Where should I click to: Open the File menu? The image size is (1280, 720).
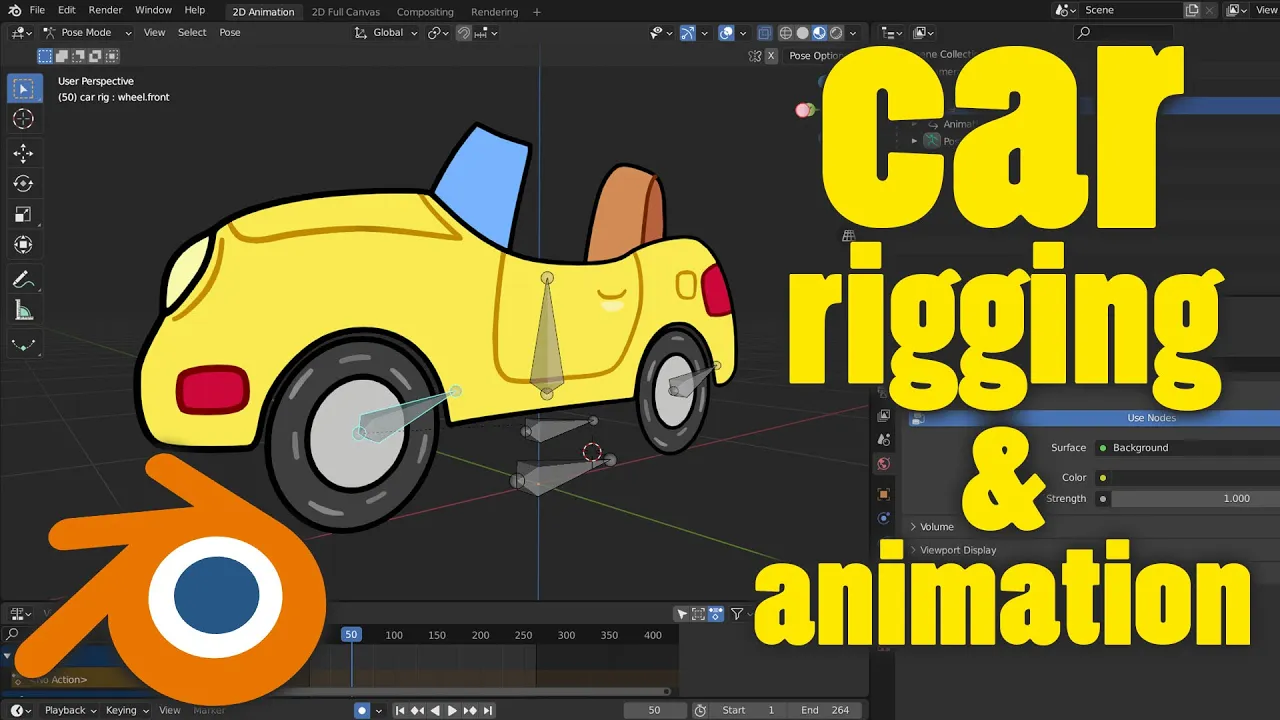point(37,10)
